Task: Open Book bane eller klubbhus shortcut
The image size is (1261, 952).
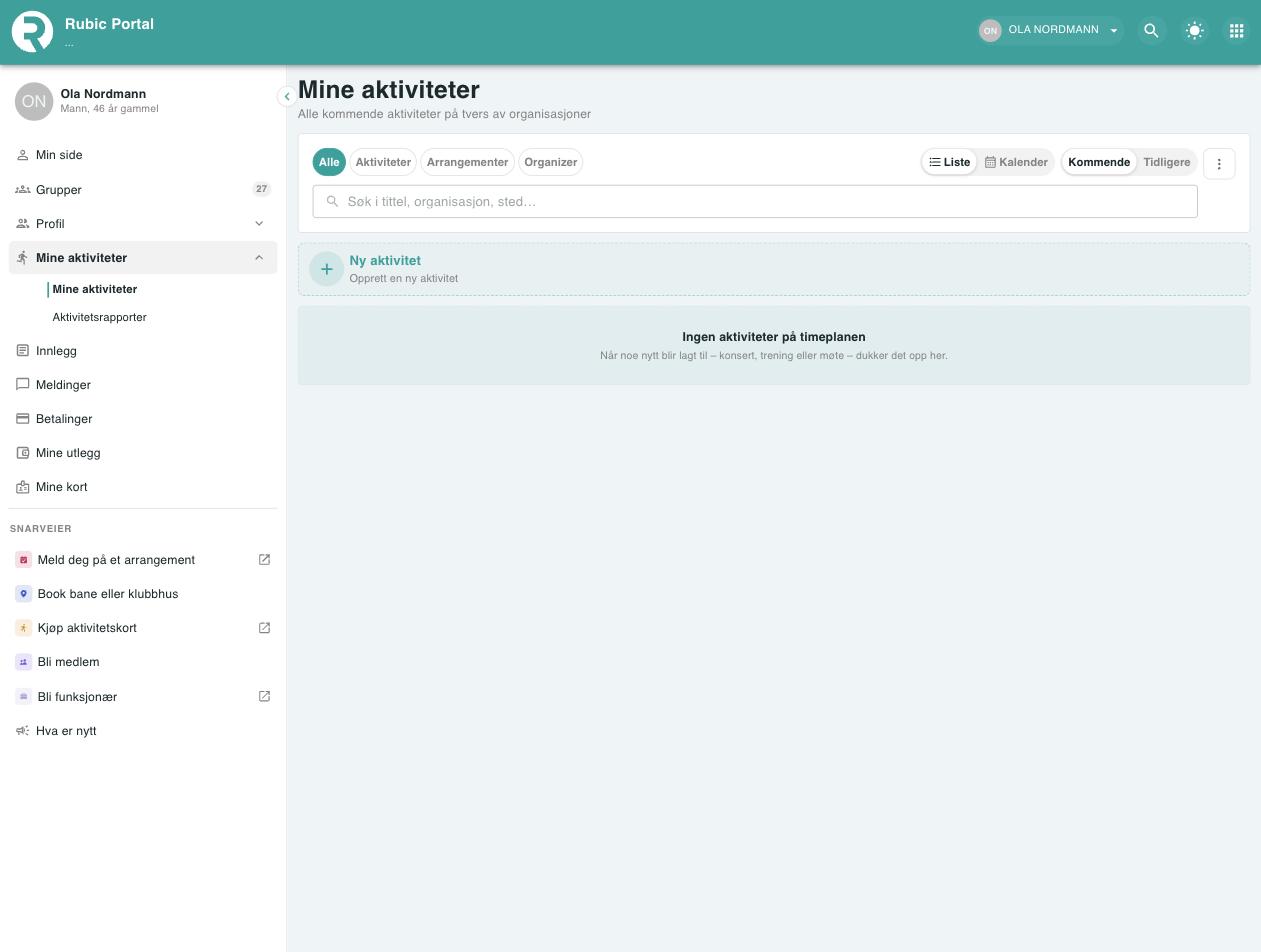Action: (143, 594)
